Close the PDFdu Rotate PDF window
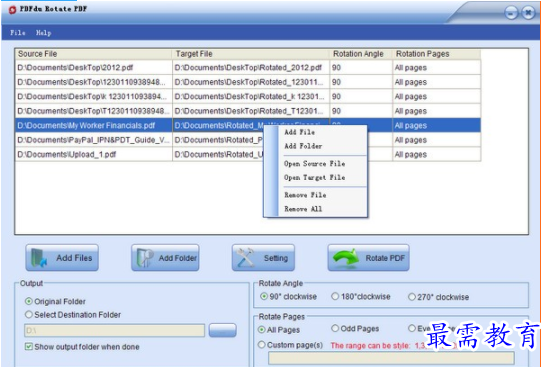The image size is (548, 367). coord(528,13)
